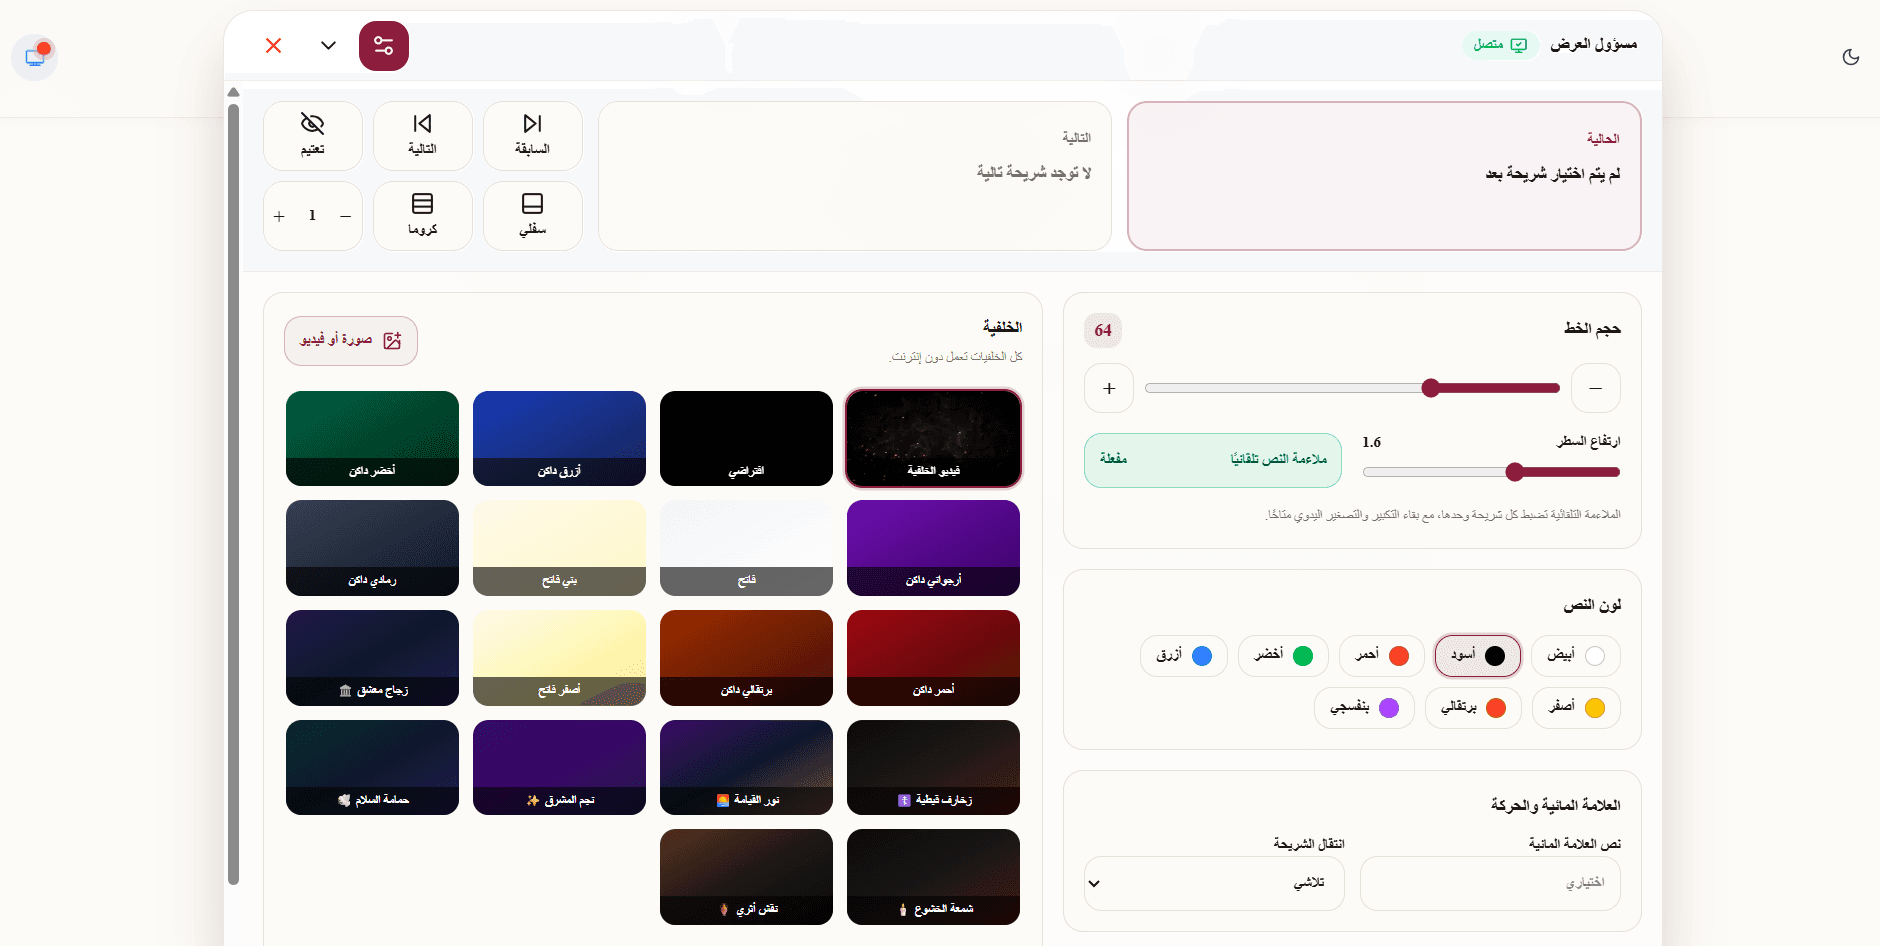The height and width of the screenshot is (946, 1880).
Task: Choose dark purple background (أرجواني داكن)
Action: click(934, 548)
